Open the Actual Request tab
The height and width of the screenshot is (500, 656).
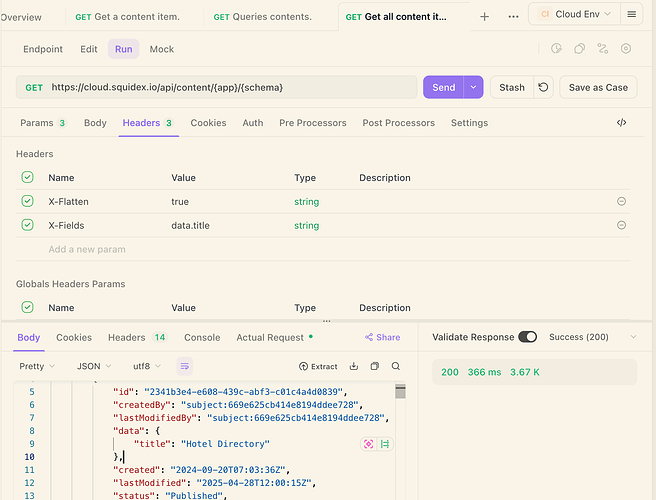pos(274,337)
